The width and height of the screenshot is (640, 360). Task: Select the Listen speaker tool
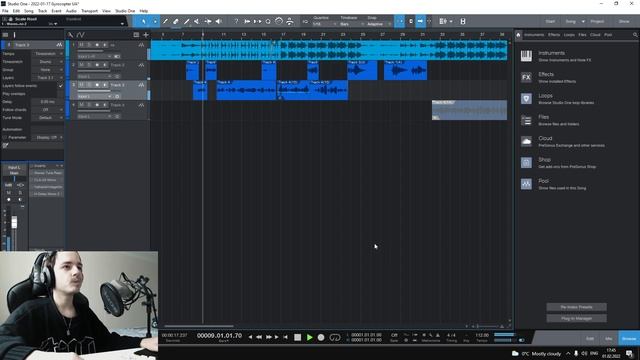(x=219, y=21)
